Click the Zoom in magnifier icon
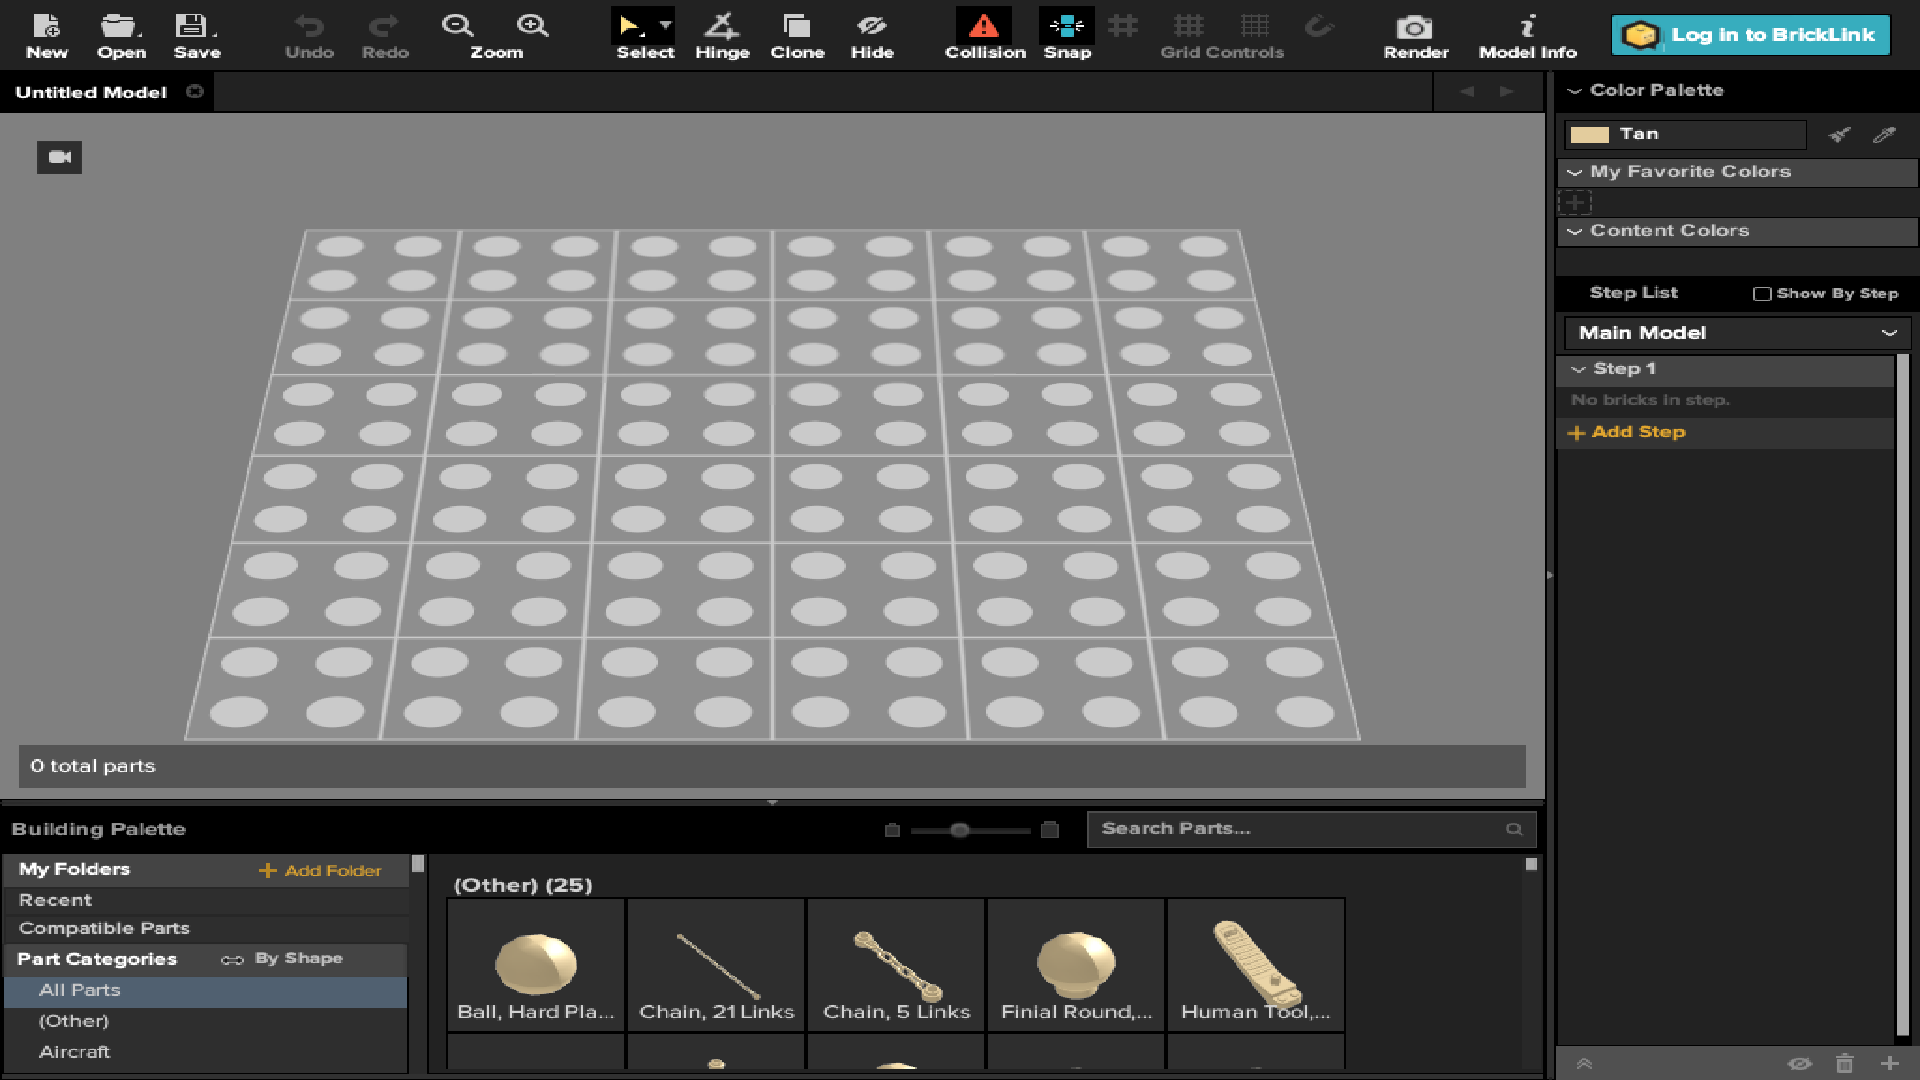Screen dimensions: 1920x1080 pyautogui.click(x=532, y=26)
